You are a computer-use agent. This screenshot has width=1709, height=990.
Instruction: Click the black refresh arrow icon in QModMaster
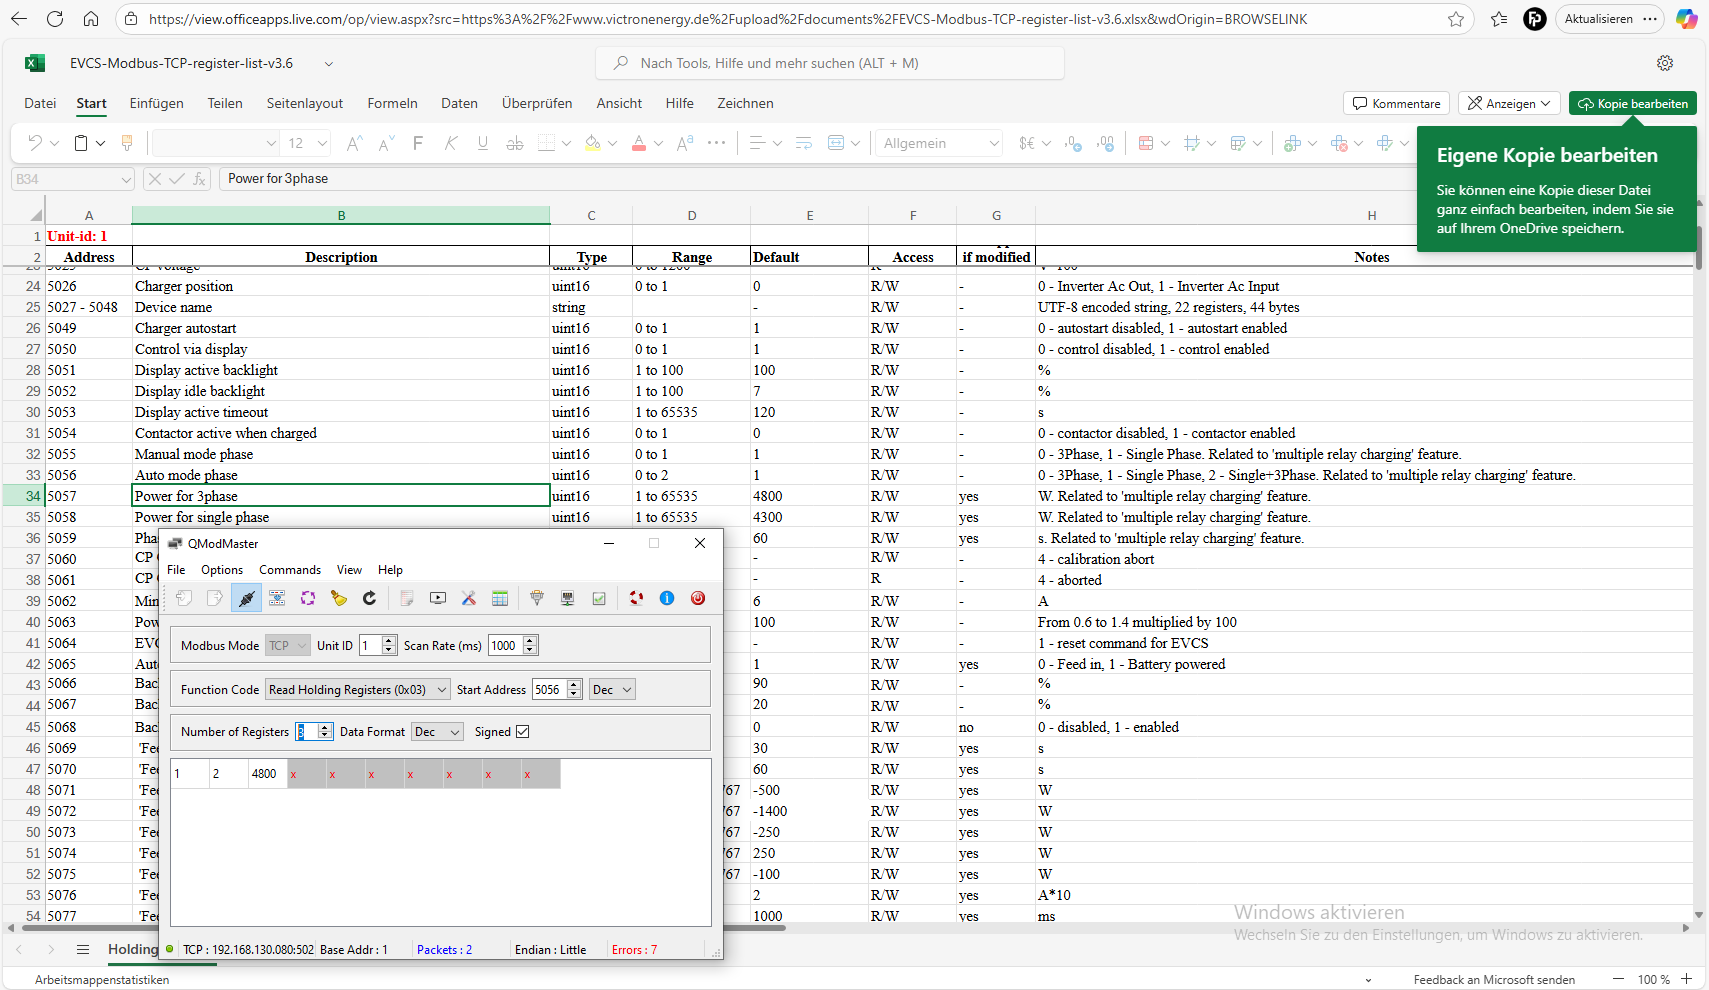click(370, 598)
